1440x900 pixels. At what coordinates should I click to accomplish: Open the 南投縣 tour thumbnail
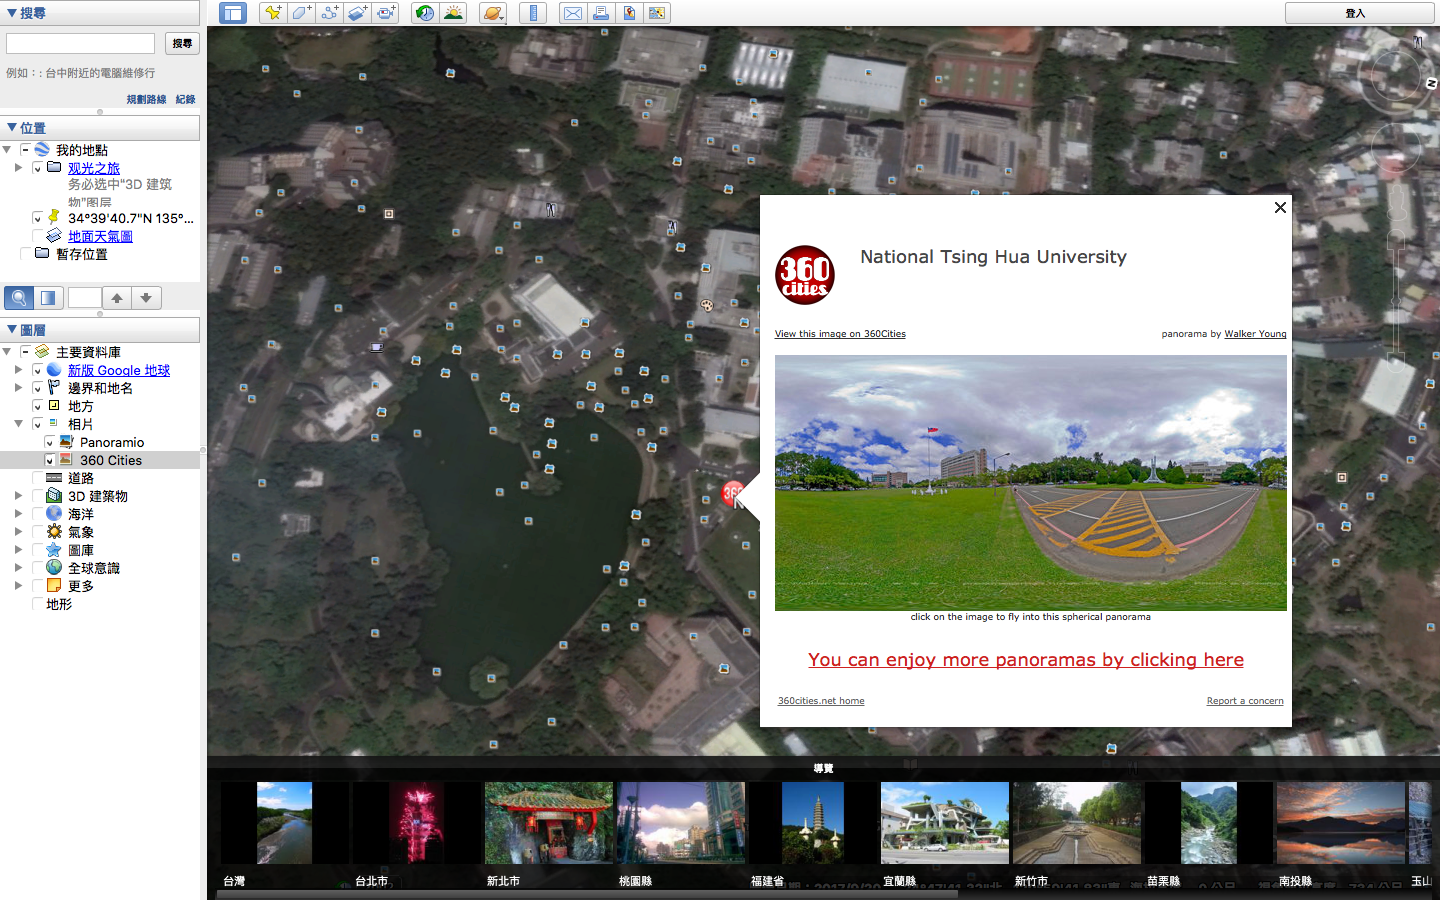pyautogui.click(x=1340, y=823)
